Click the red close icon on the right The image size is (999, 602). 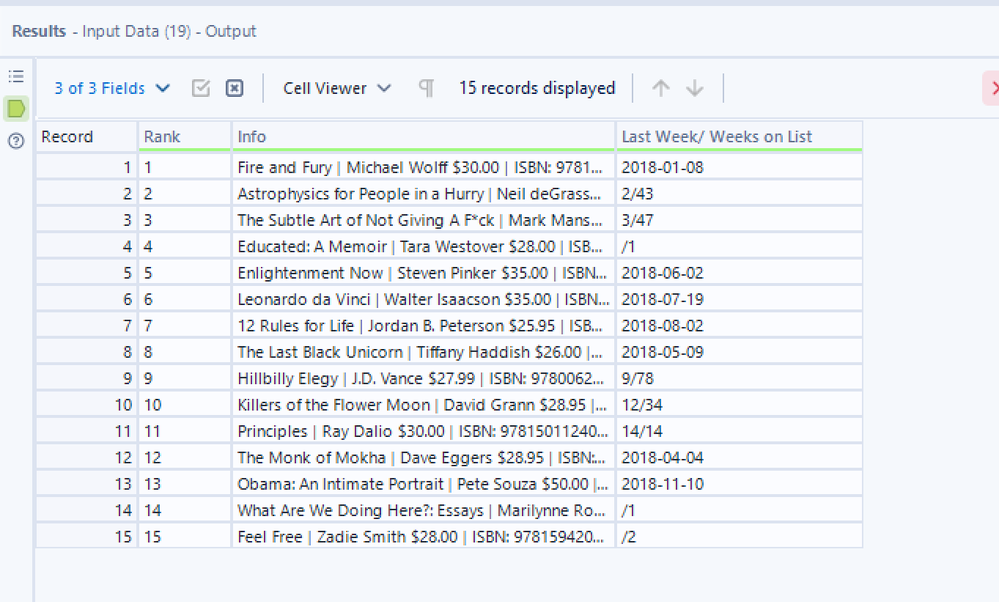pyautogui.click(x=993, y=88)
